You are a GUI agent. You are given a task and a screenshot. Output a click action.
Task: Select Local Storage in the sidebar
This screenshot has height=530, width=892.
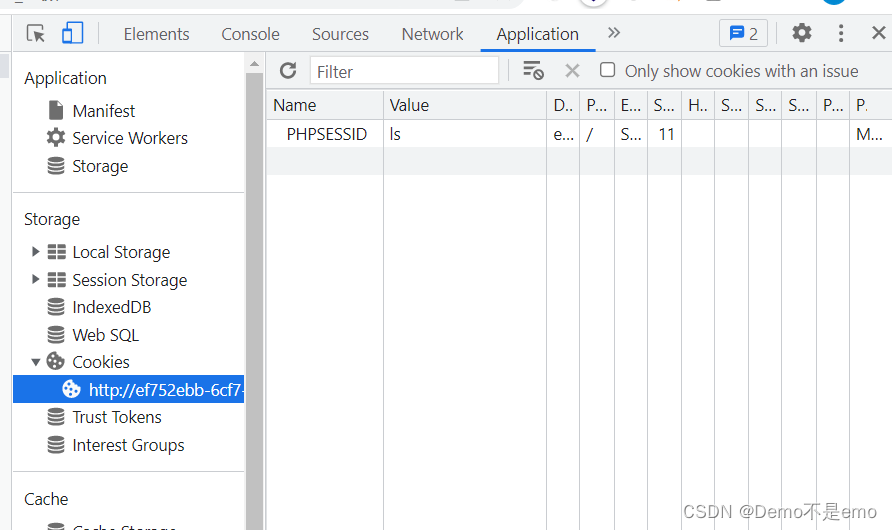tap(121, 252)
